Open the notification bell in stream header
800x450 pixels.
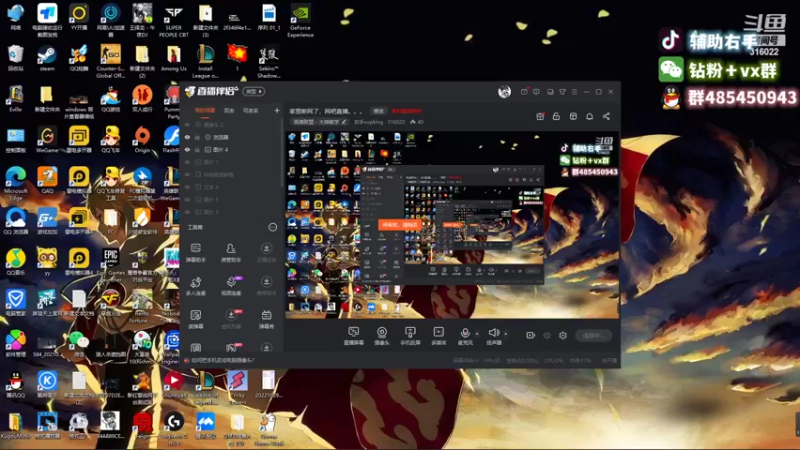tap(589, 116)
